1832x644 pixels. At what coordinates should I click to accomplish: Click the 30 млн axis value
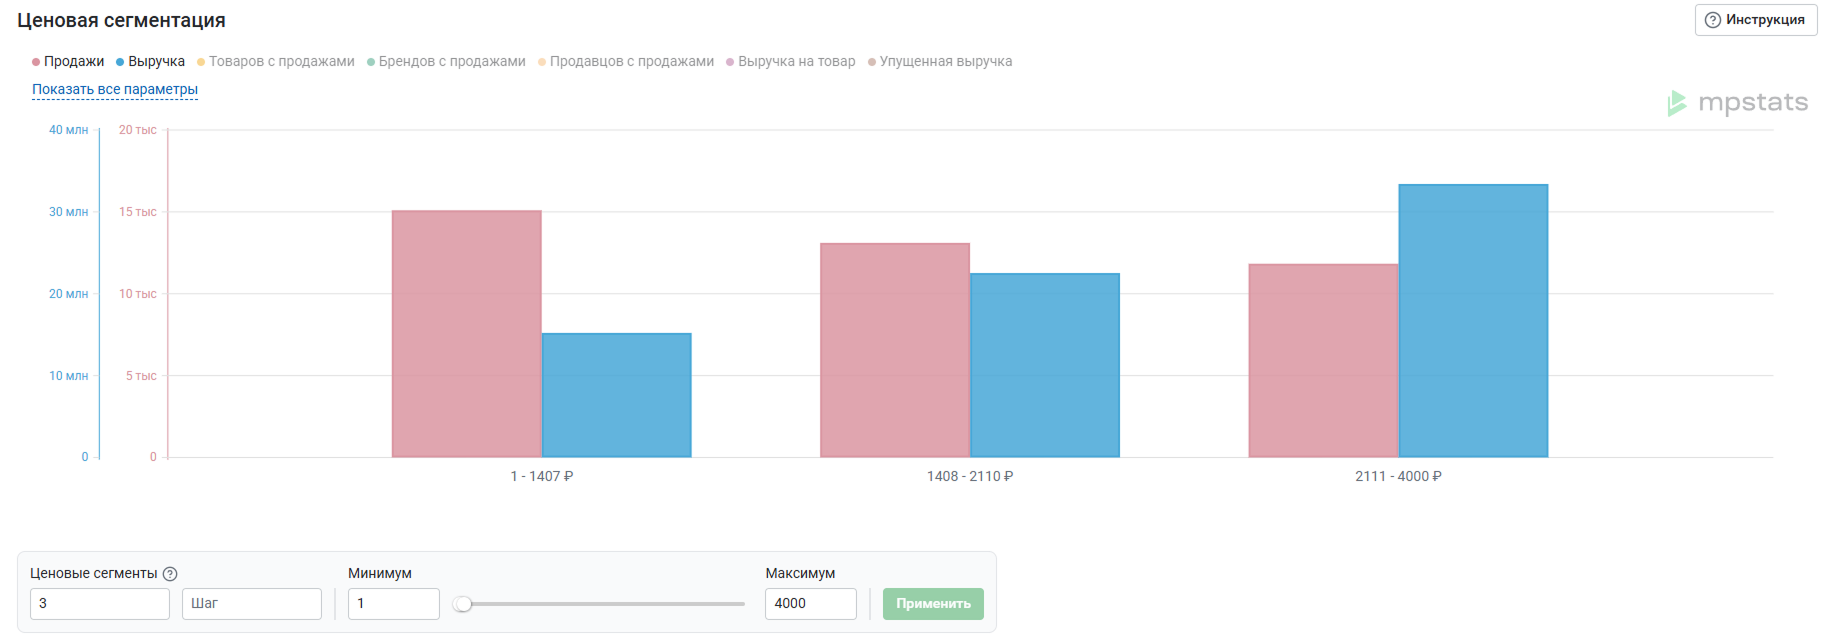point(69,212)
